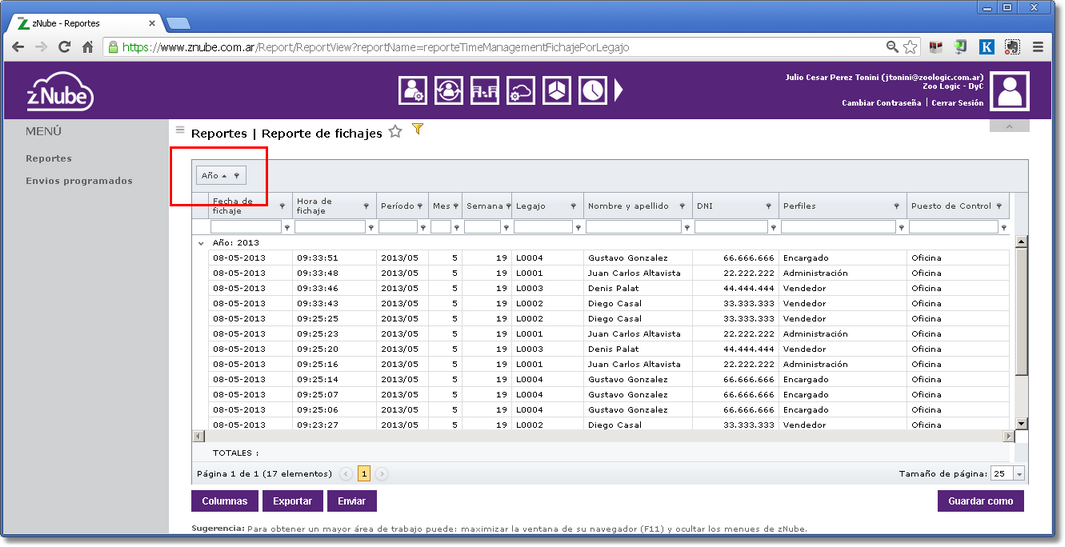Viewport: 1065px width, 547px height.
Task: Bookmark this page with Chrome star
Action: click(x=910, y=47)
